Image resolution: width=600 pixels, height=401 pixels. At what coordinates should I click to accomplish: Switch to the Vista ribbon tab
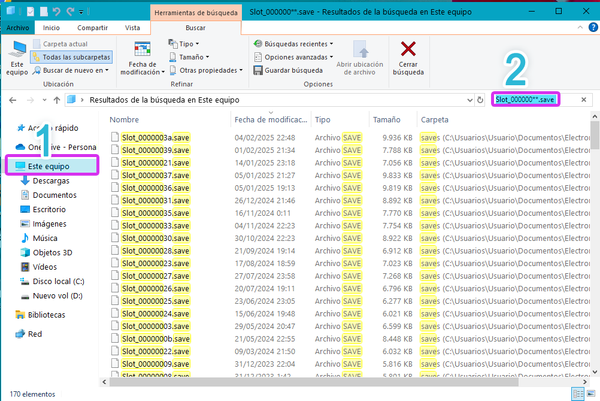132,28
